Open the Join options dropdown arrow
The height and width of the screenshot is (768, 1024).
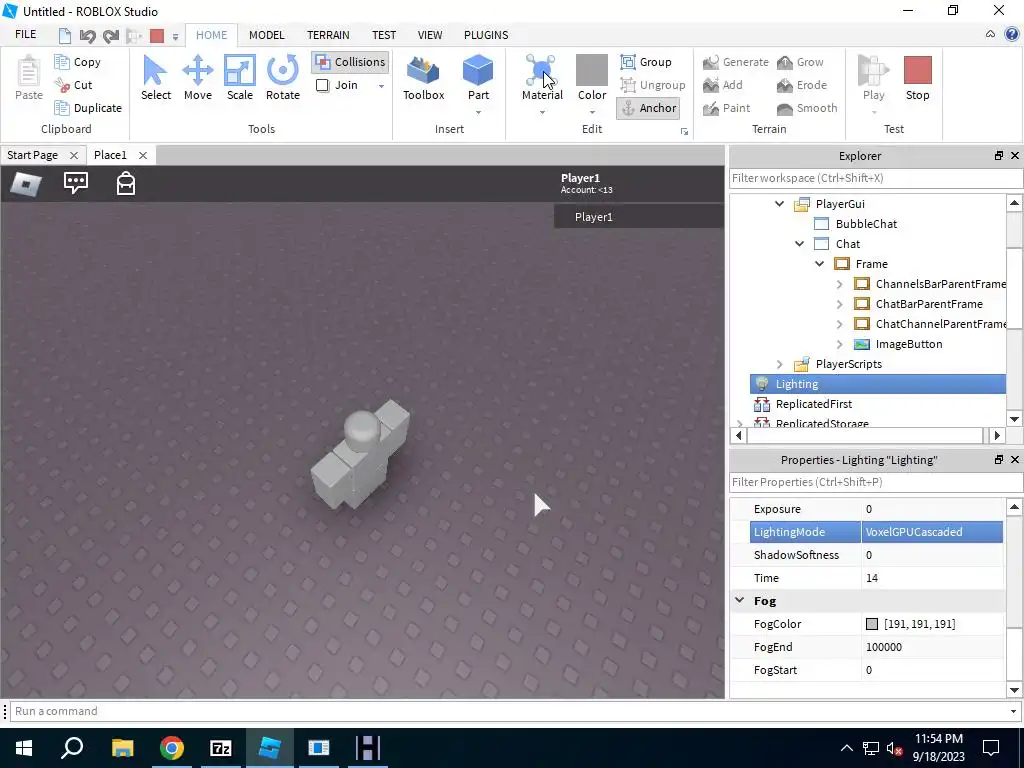(381, 86)
